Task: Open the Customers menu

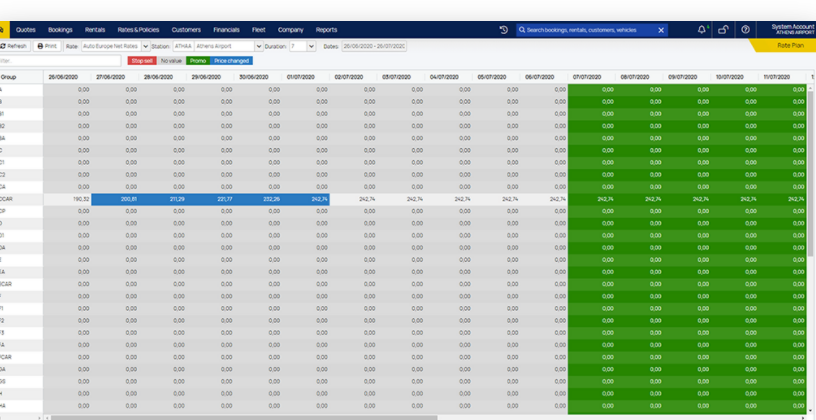Action: coord(186,30)
